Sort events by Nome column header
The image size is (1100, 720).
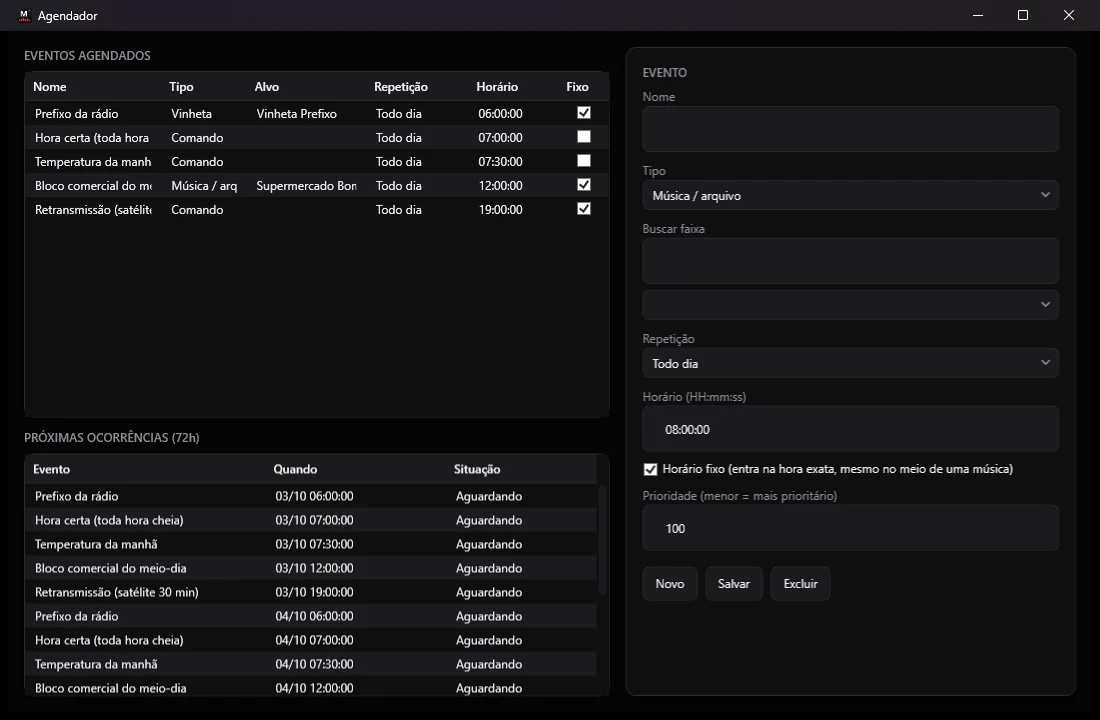click(50, 86)
